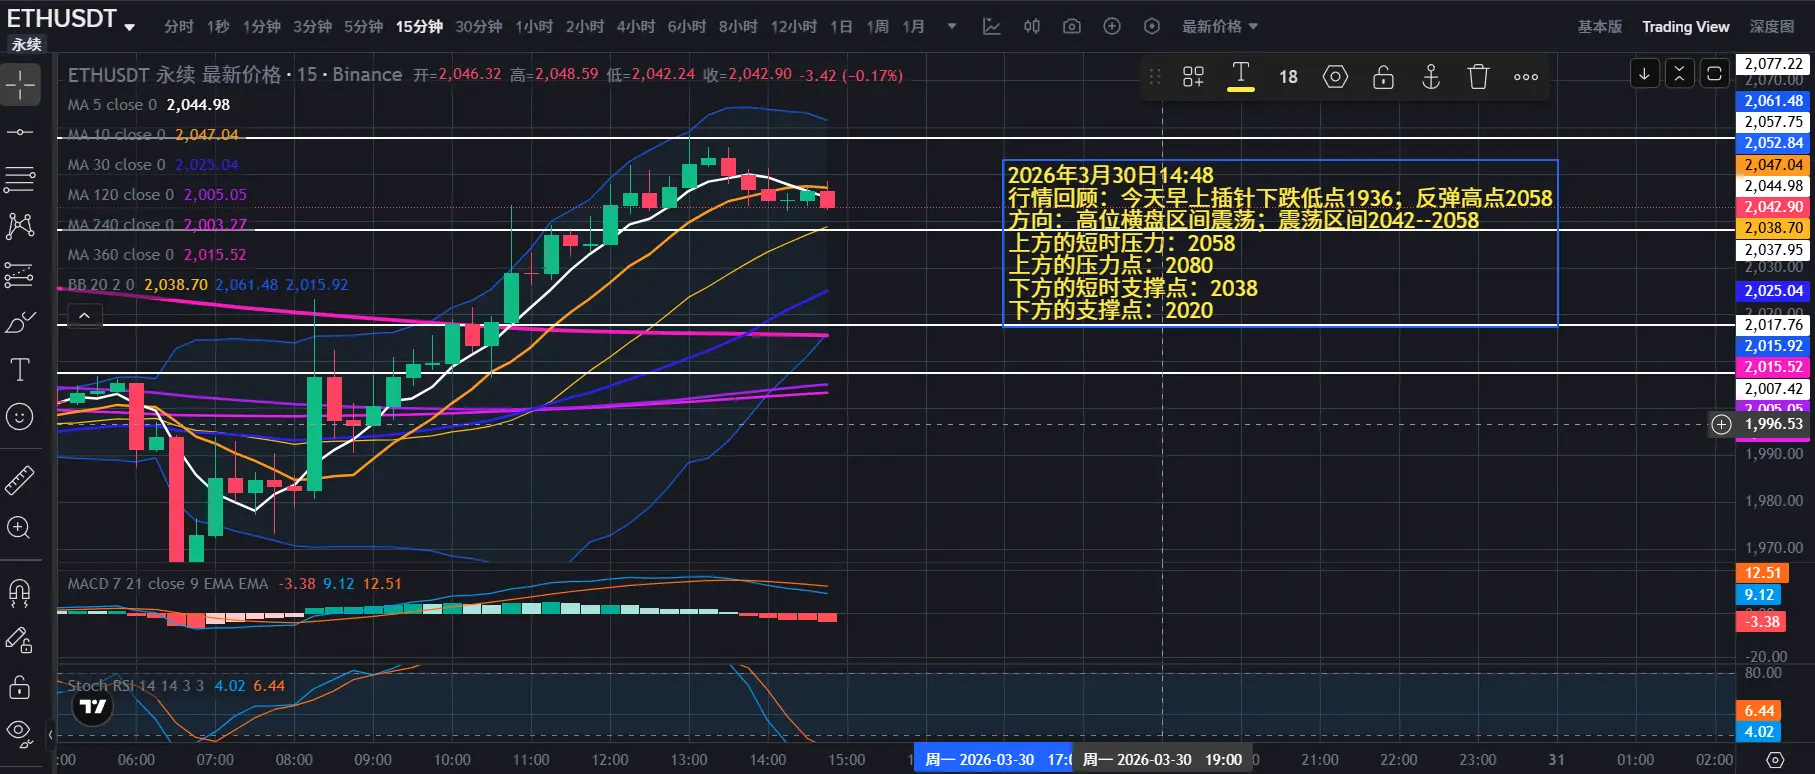
Task: Select the brush drawing tool
Action: tap(20, 322)
